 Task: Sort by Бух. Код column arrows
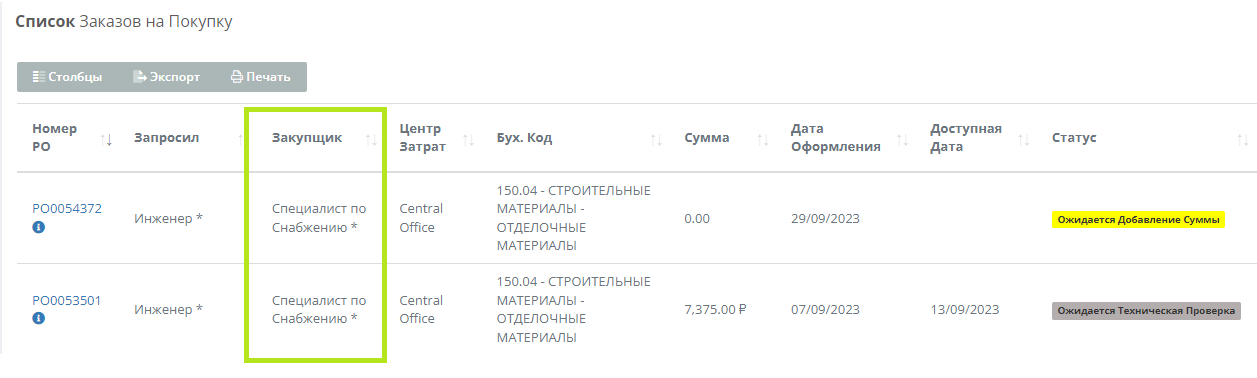click(656, 138)
